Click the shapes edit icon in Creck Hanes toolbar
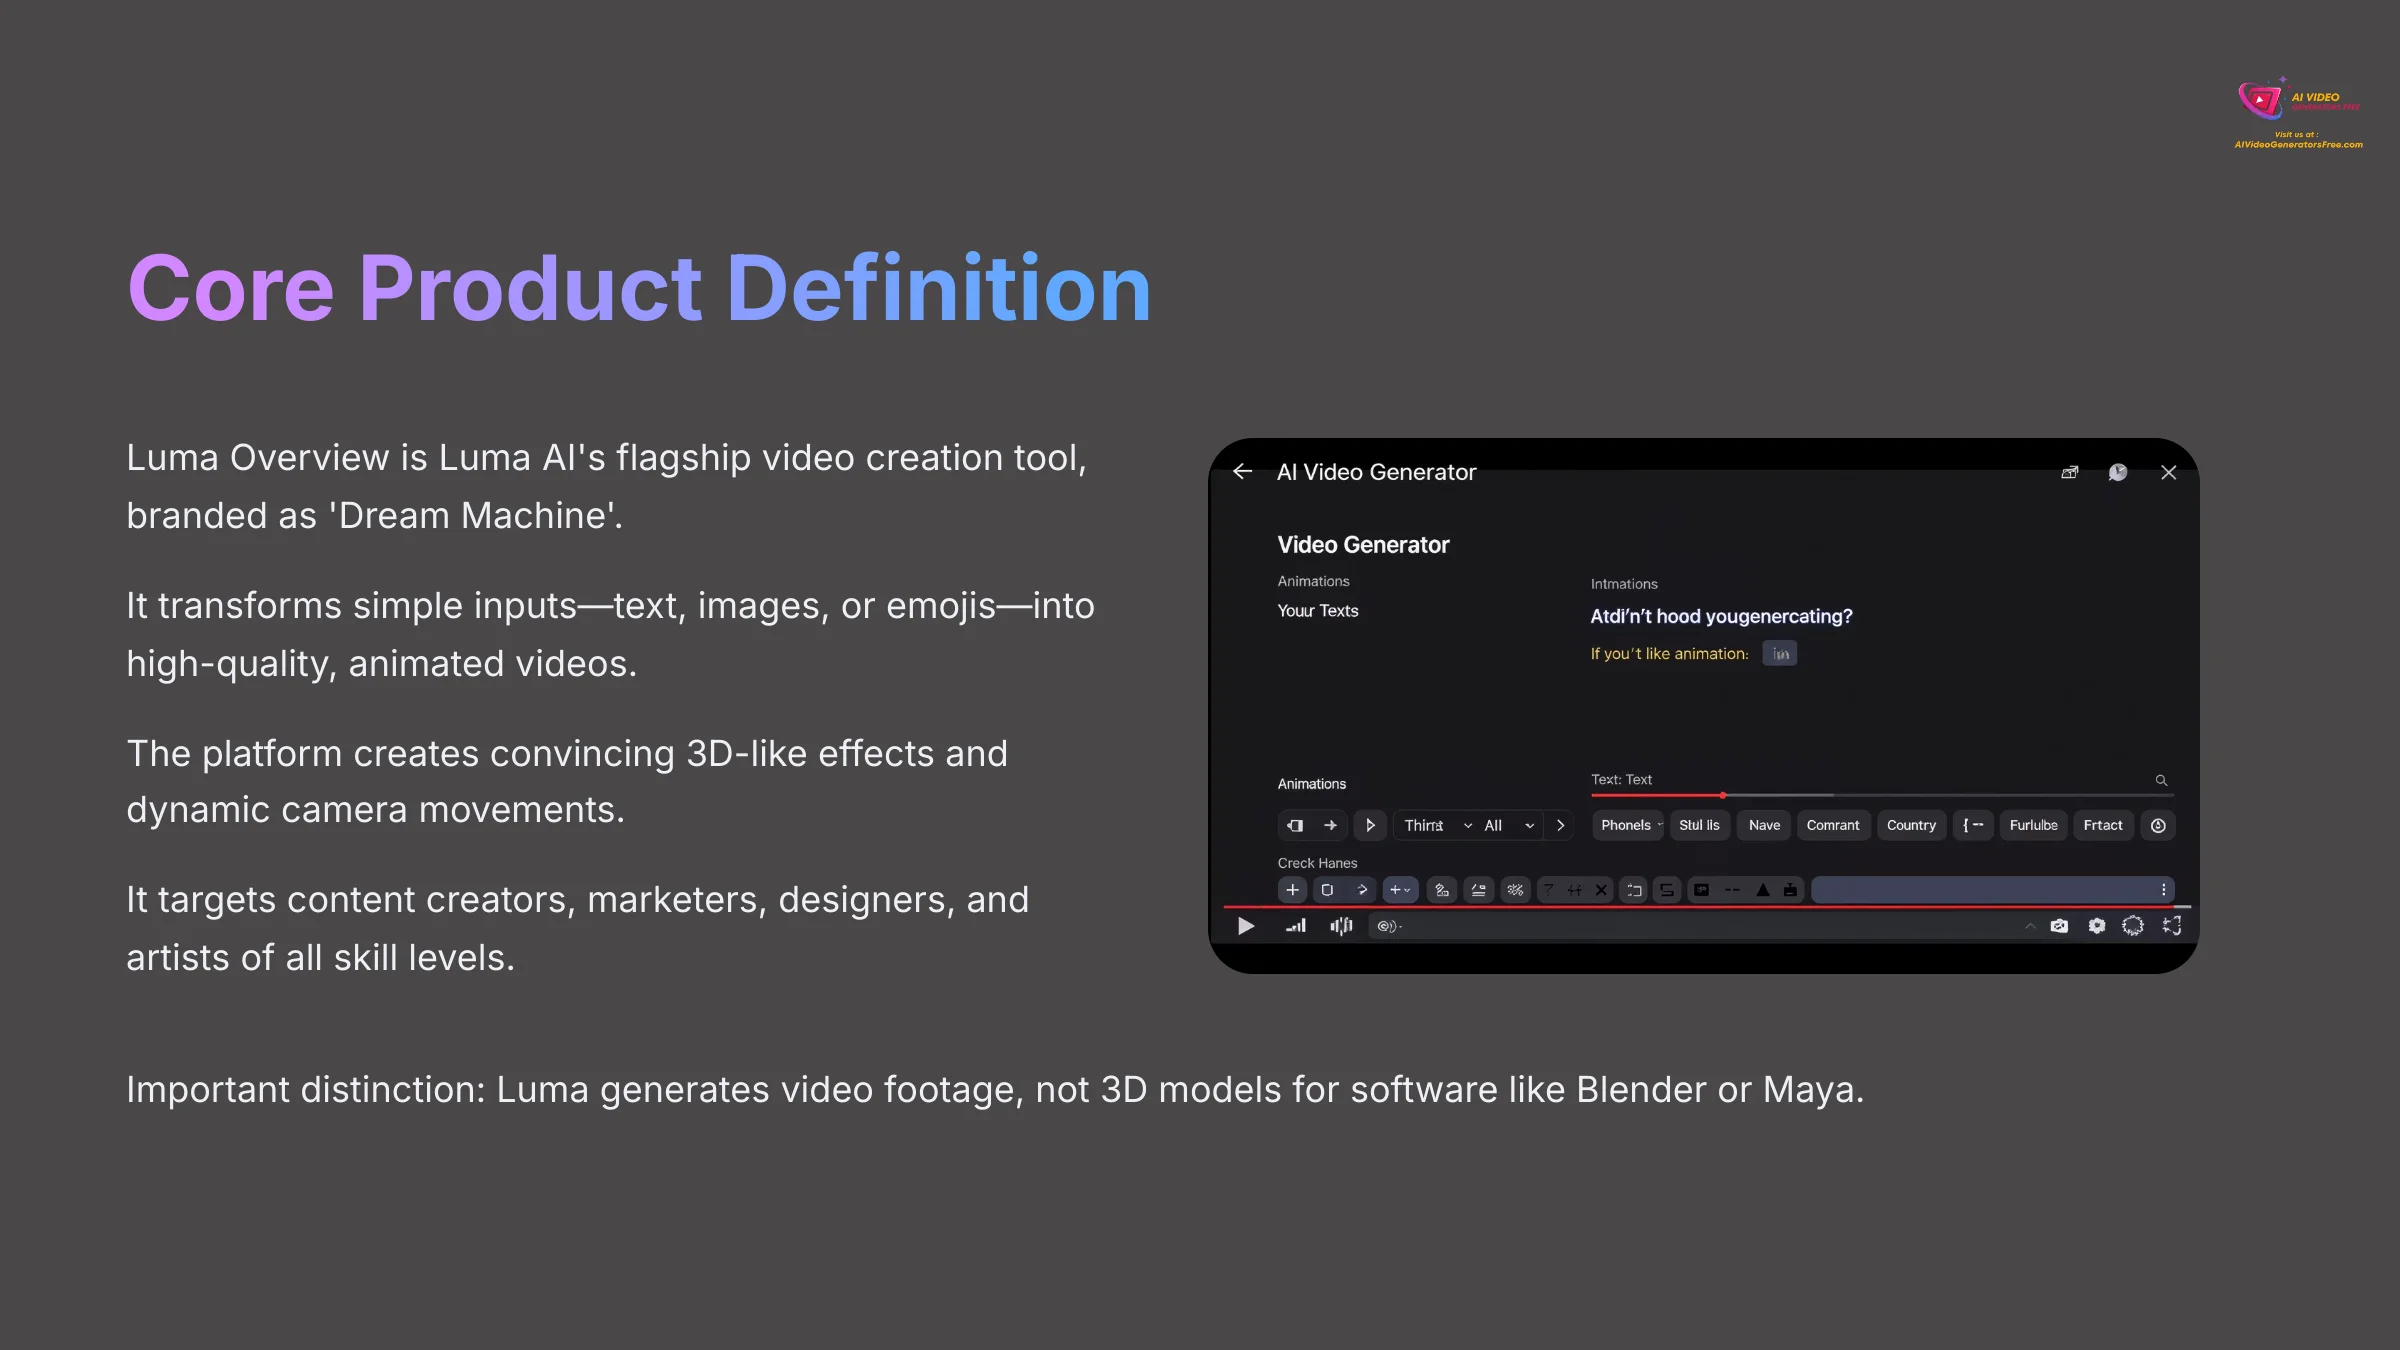 [1442, 889]
